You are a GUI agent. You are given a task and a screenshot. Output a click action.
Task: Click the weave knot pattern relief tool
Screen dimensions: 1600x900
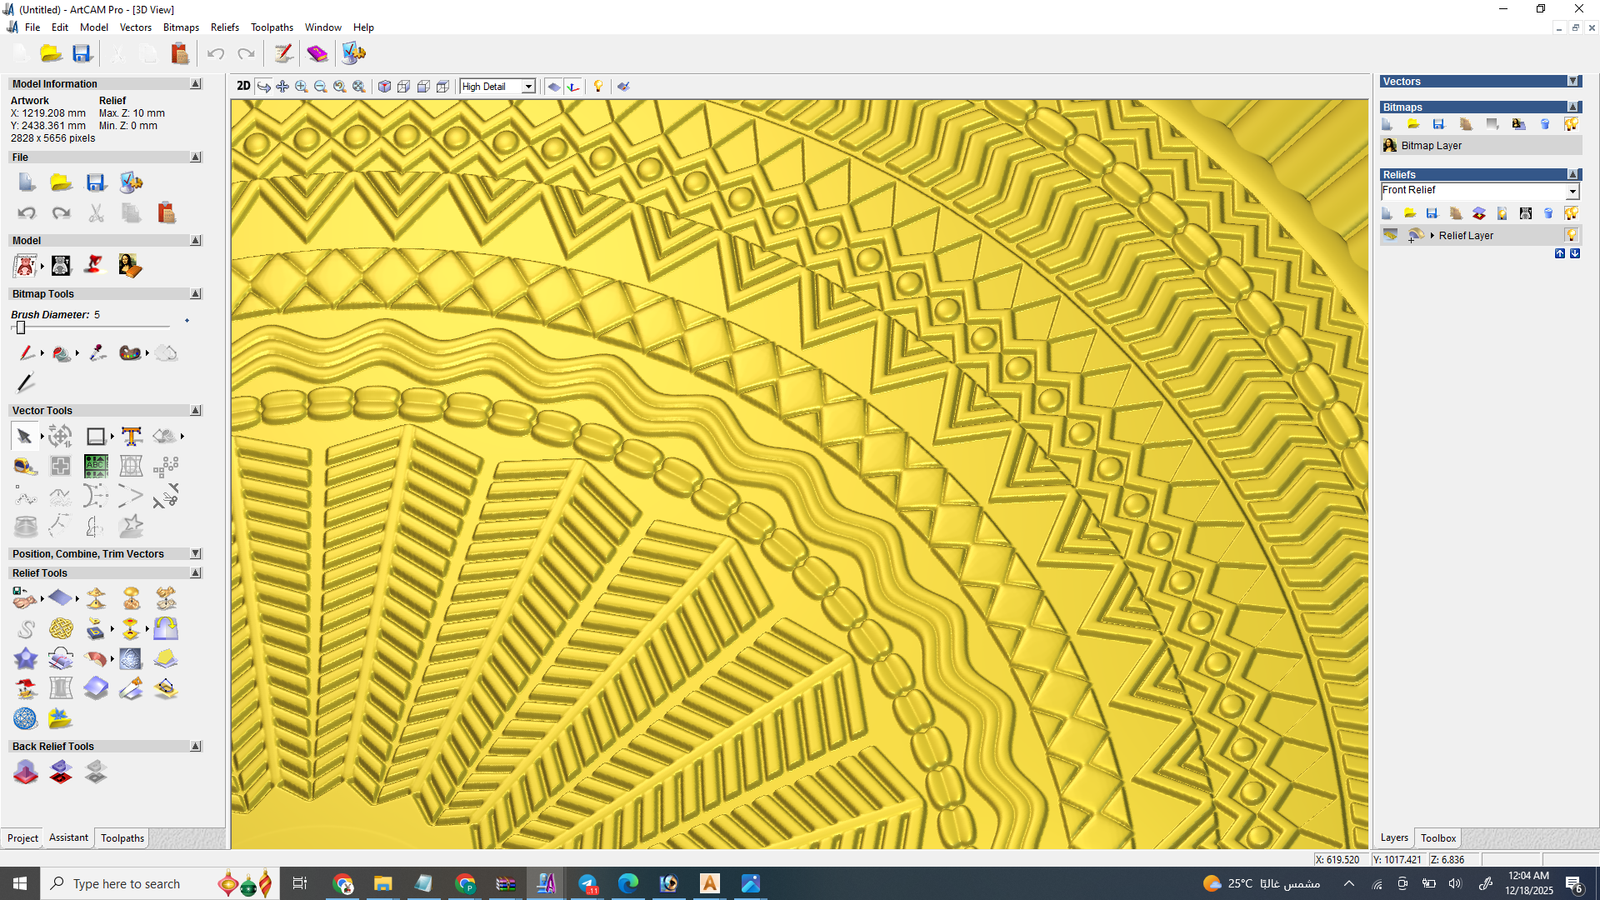click(61, 629)
